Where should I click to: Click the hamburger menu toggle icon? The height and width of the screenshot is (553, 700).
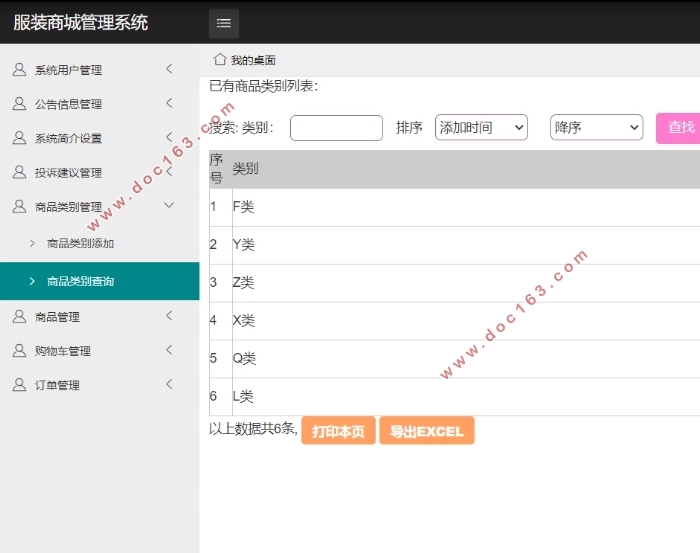pyautogui.click(x=224, y=23)
